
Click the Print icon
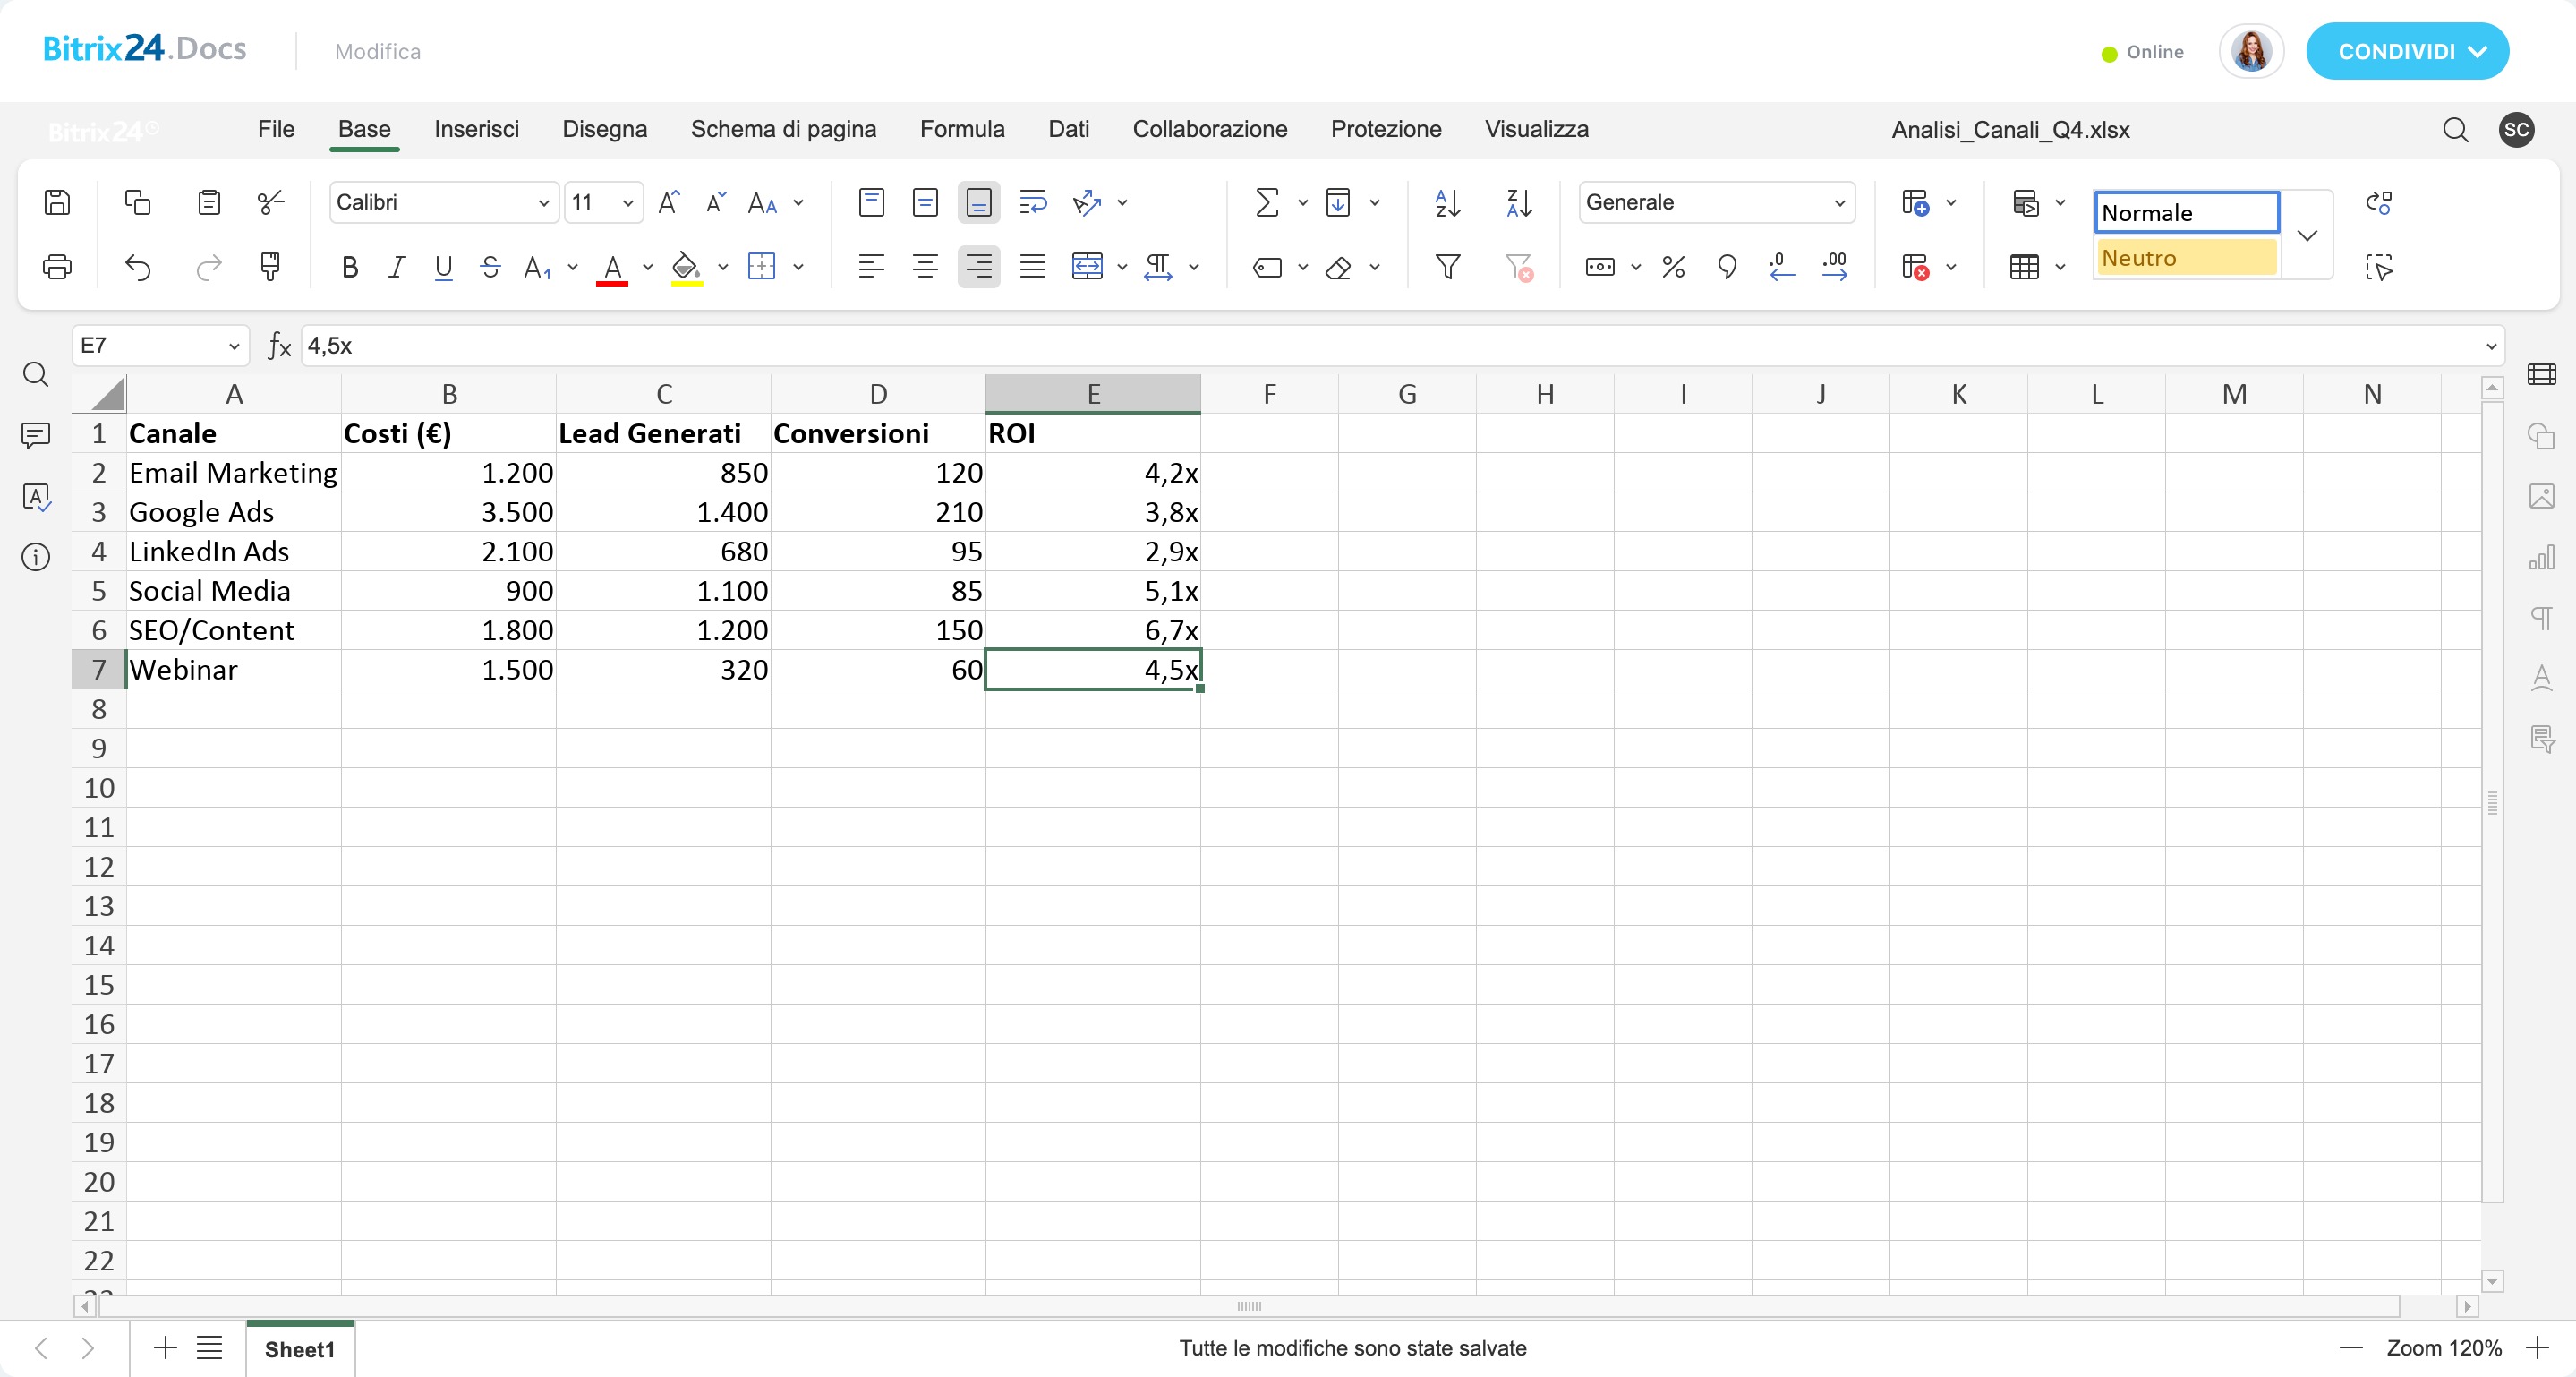click(57, 267)
